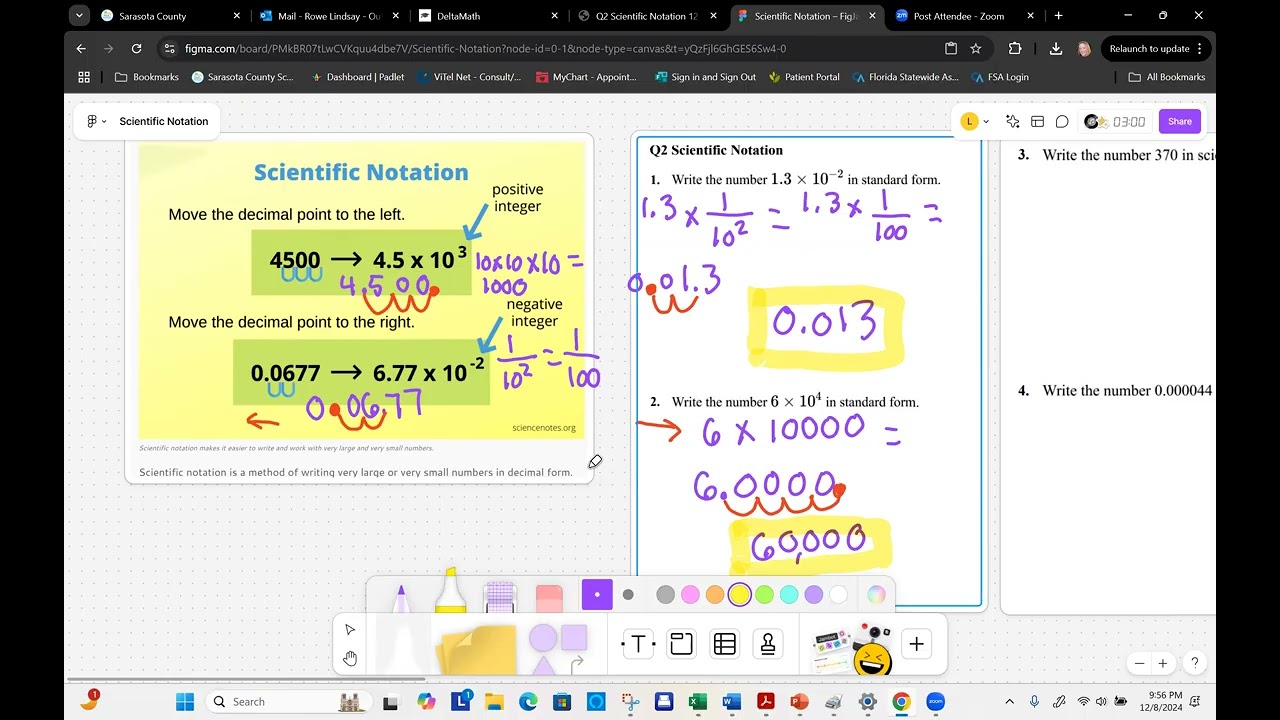The image size is (1280, 720).
Task: Open the tab search dropdown
Action: [x=78, y=16]
